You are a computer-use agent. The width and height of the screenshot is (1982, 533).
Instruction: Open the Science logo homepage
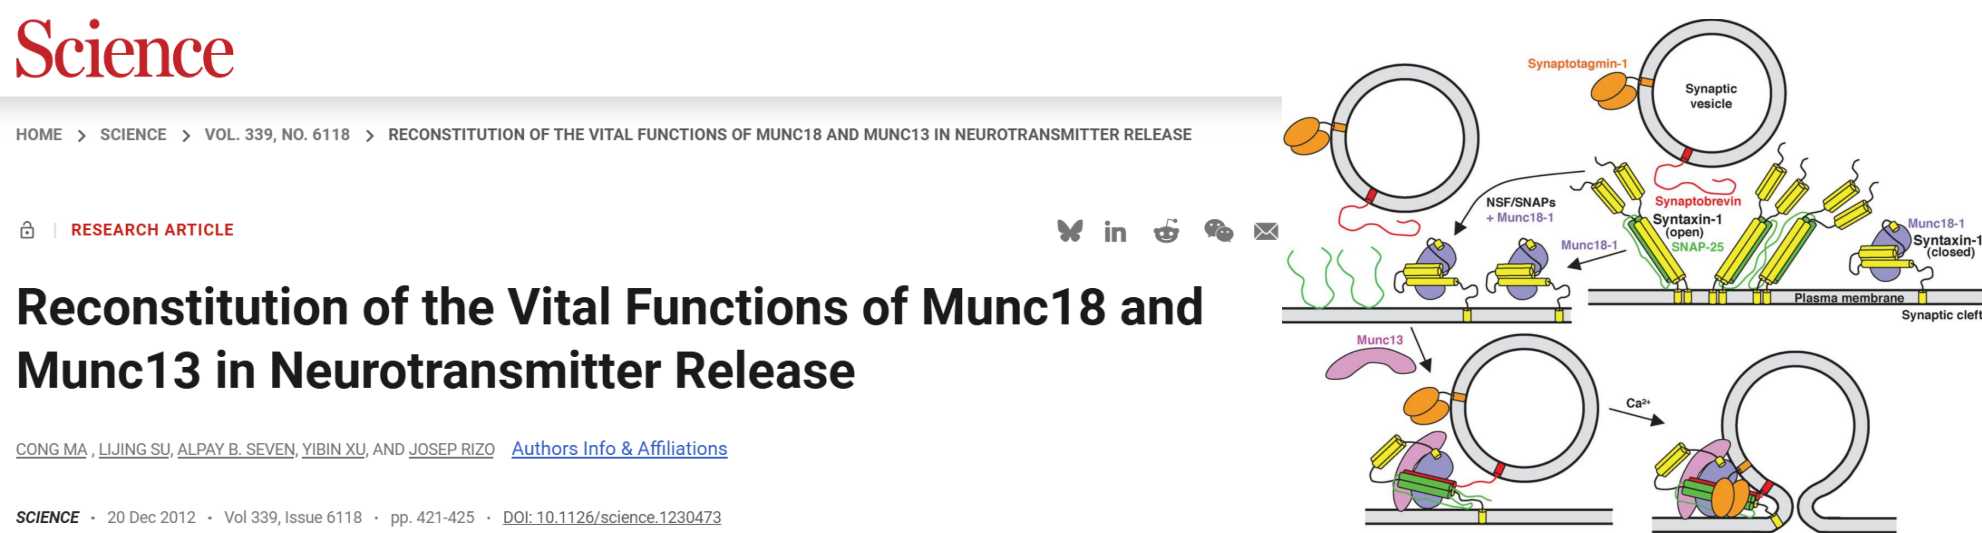[125, 49]
